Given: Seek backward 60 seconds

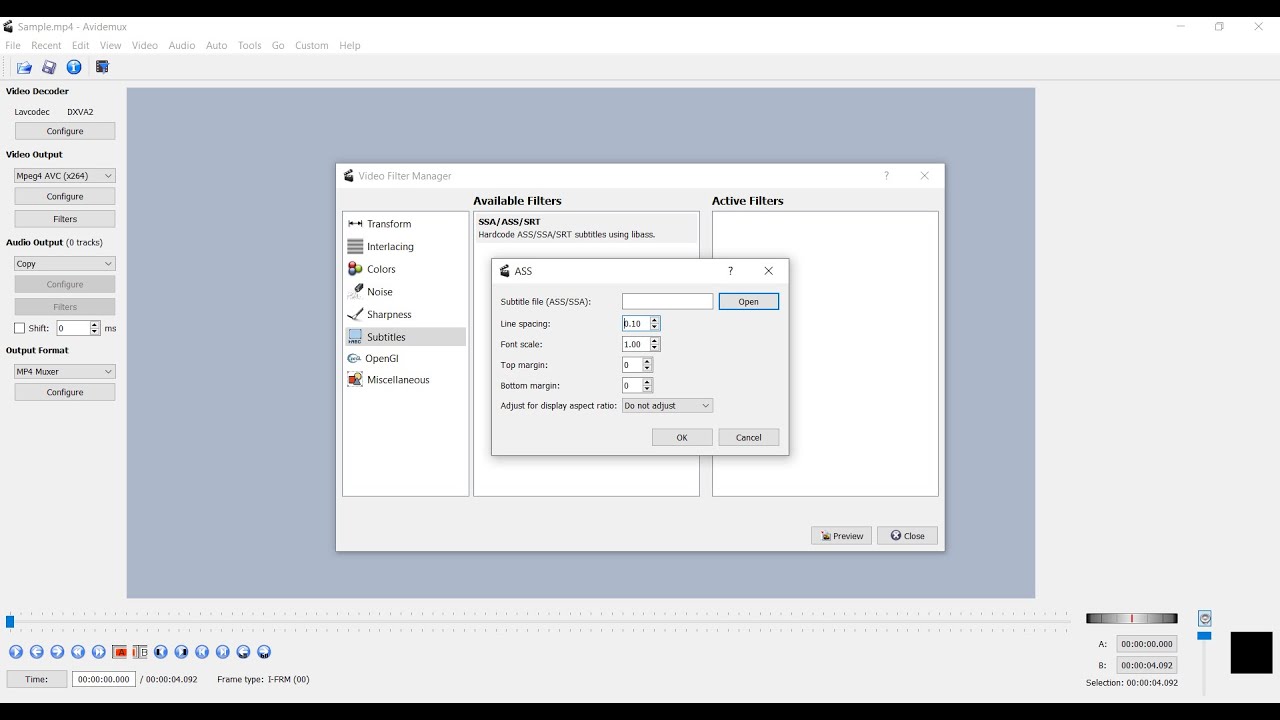Looking at the screenshot, I should 243,652.
